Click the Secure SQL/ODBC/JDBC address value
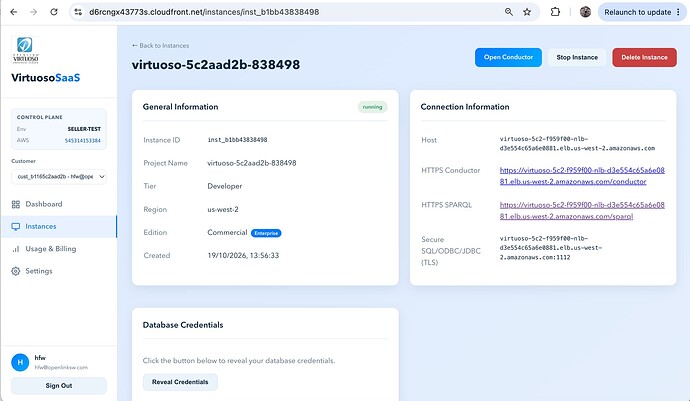 coord(551,248)
